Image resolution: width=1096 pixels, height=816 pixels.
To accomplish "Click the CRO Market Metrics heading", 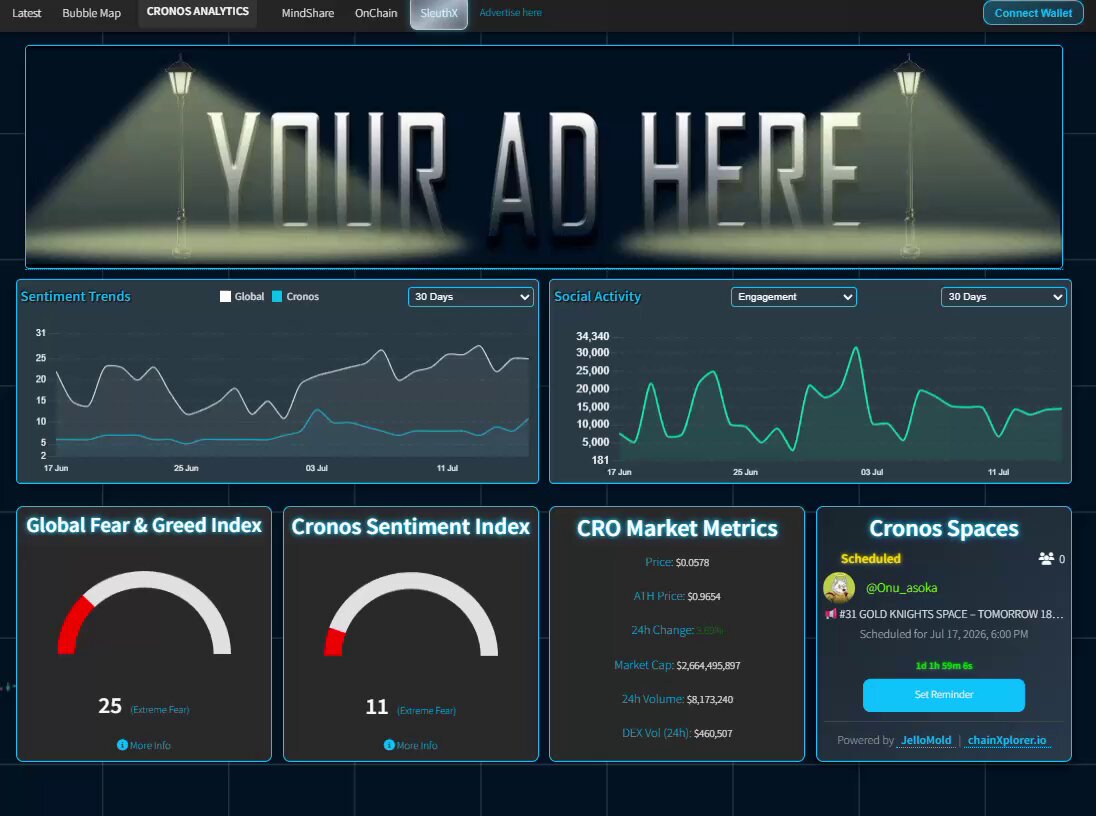I will [677, 529].
